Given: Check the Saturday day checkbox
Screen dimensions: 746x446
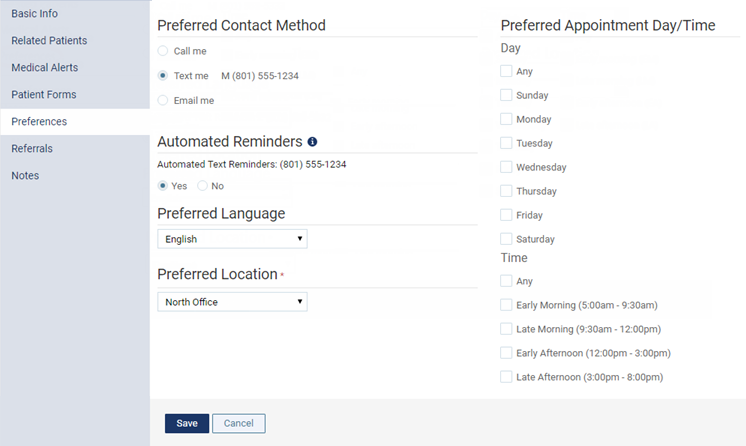Looking at the screenshot, I should click(506, 239).
